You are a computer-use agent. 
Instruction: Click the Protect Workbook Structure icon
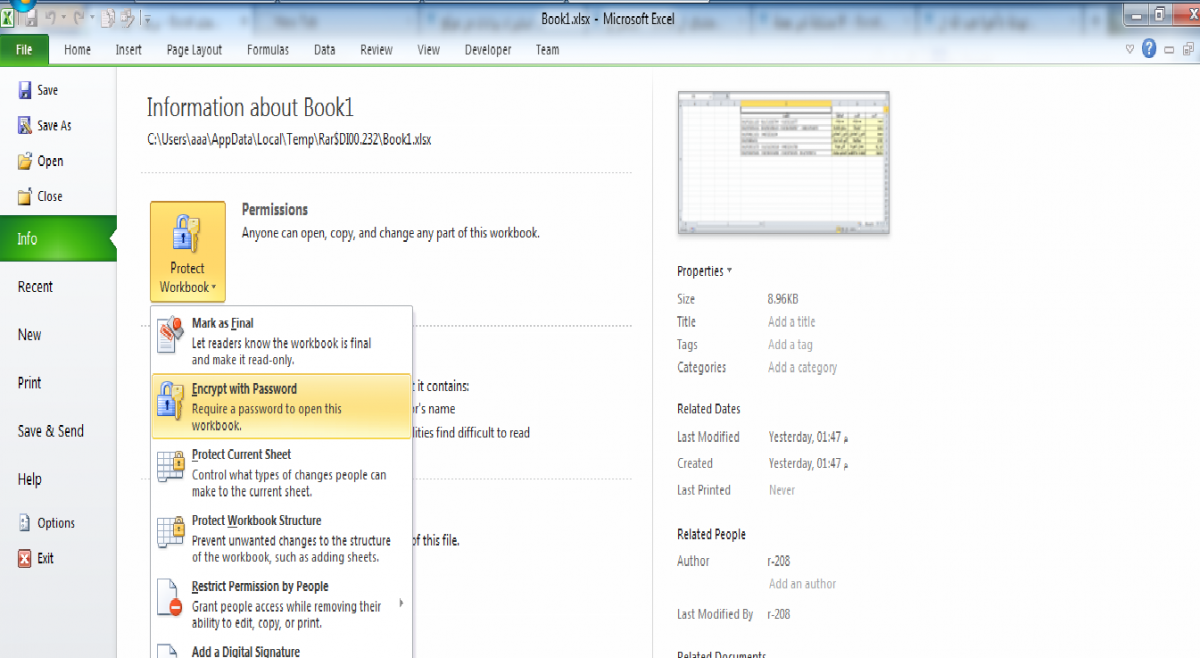tap(171, 532)
